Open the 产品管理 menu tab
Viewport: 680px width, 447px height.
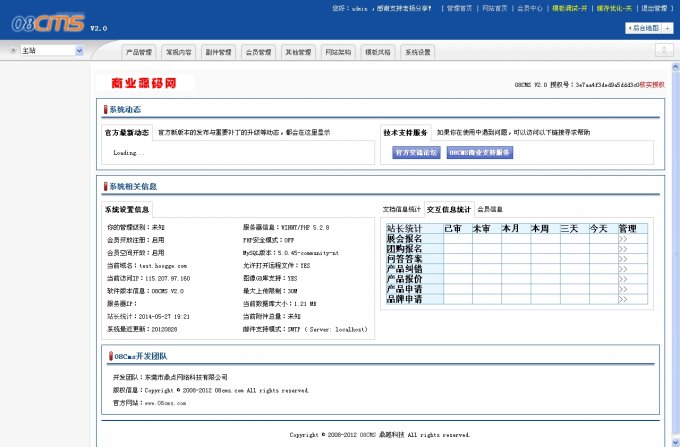coord(138,52)
